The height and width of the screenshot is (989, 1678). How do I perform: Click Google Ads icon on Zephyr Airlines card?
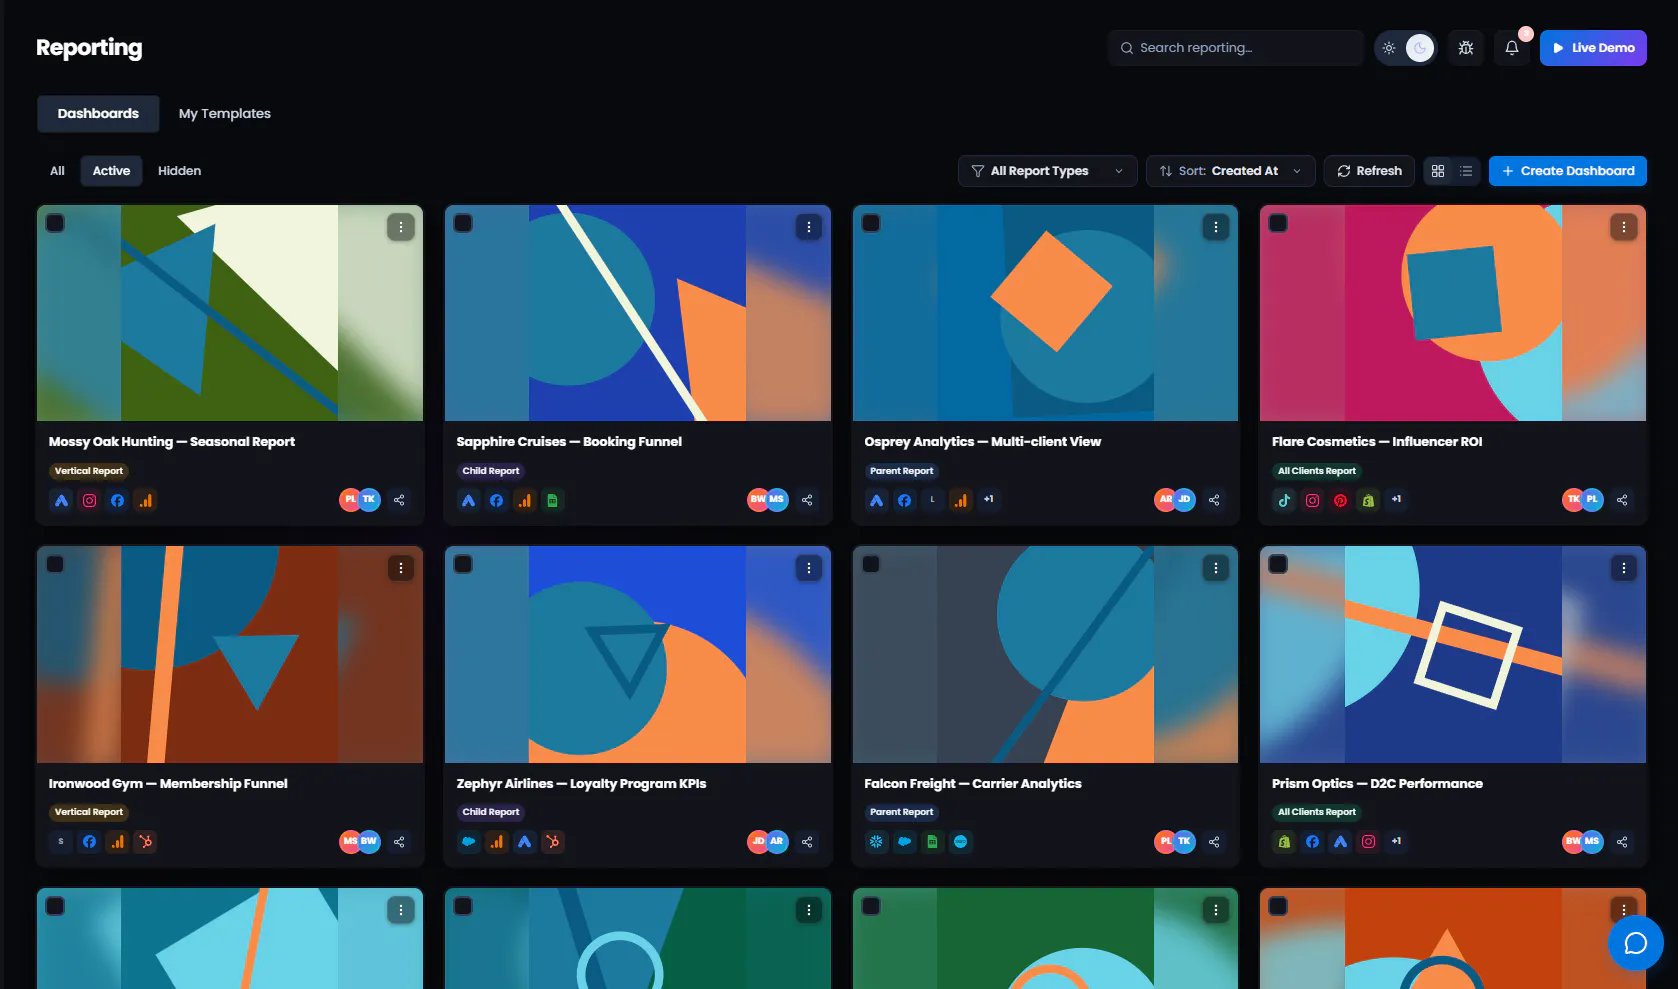point(525,842)
